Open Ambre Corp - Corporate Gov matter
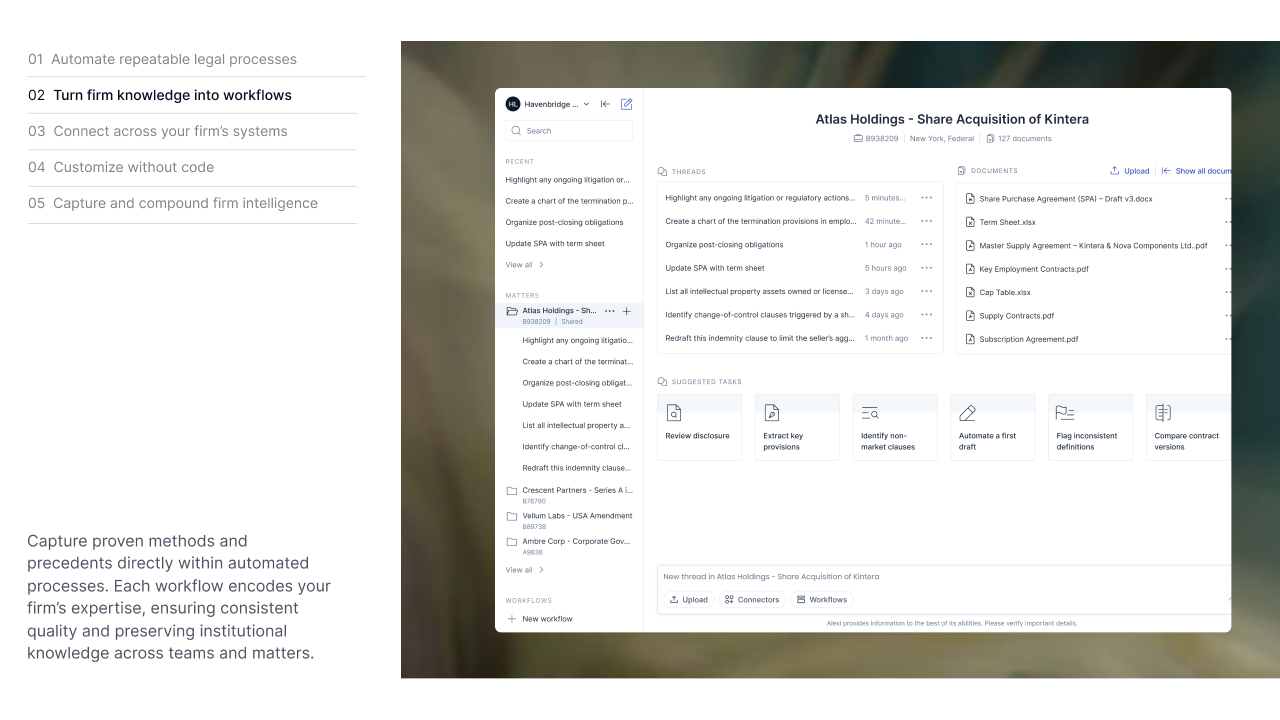Viewport: 1280px width, 720px height. [x=569, y=545]
